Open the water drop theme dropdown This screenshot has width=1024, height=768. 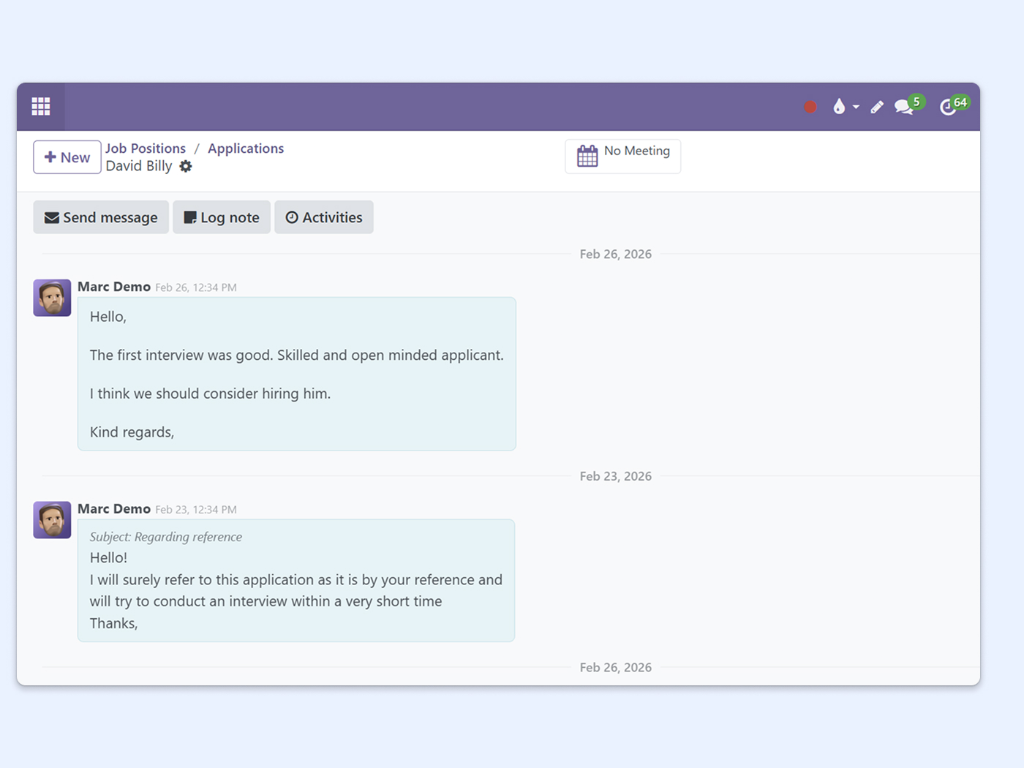844,107
